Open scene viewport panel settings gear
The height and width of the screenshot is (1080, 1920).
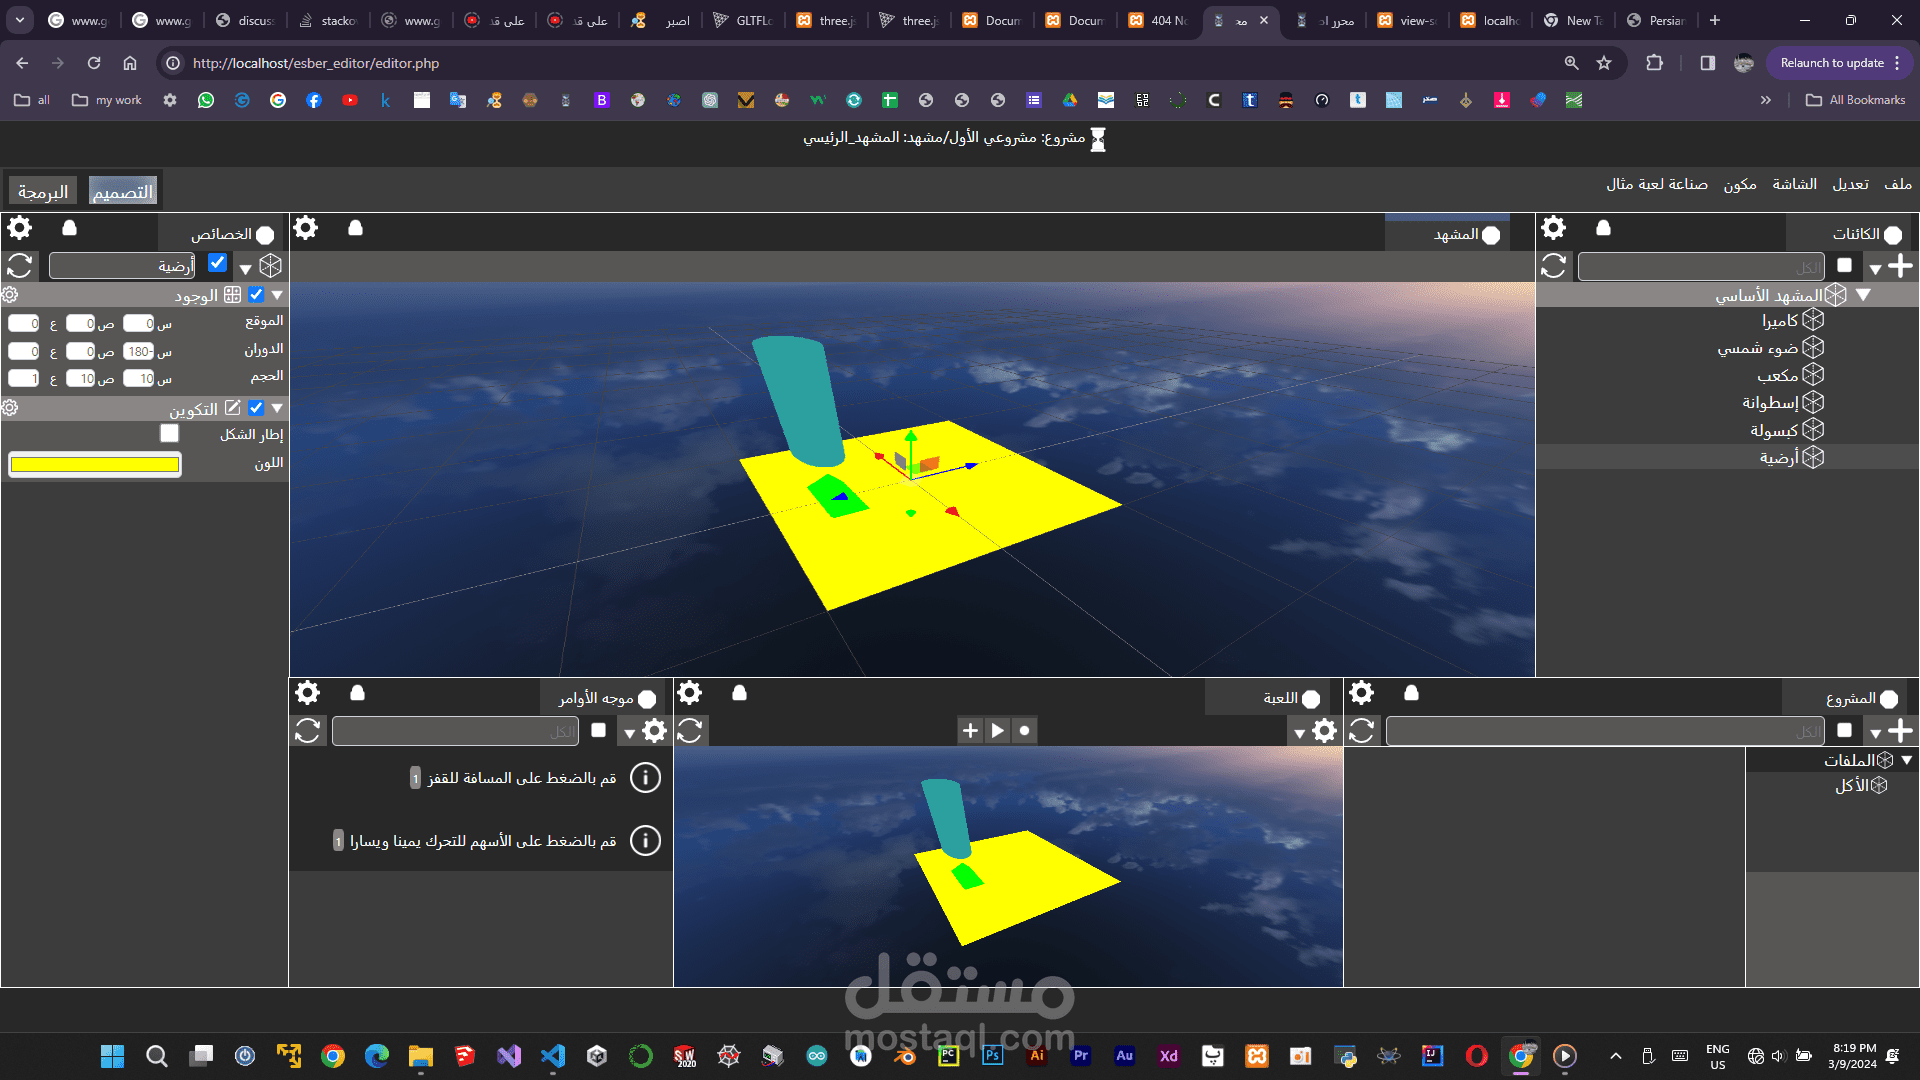point(306,228)
